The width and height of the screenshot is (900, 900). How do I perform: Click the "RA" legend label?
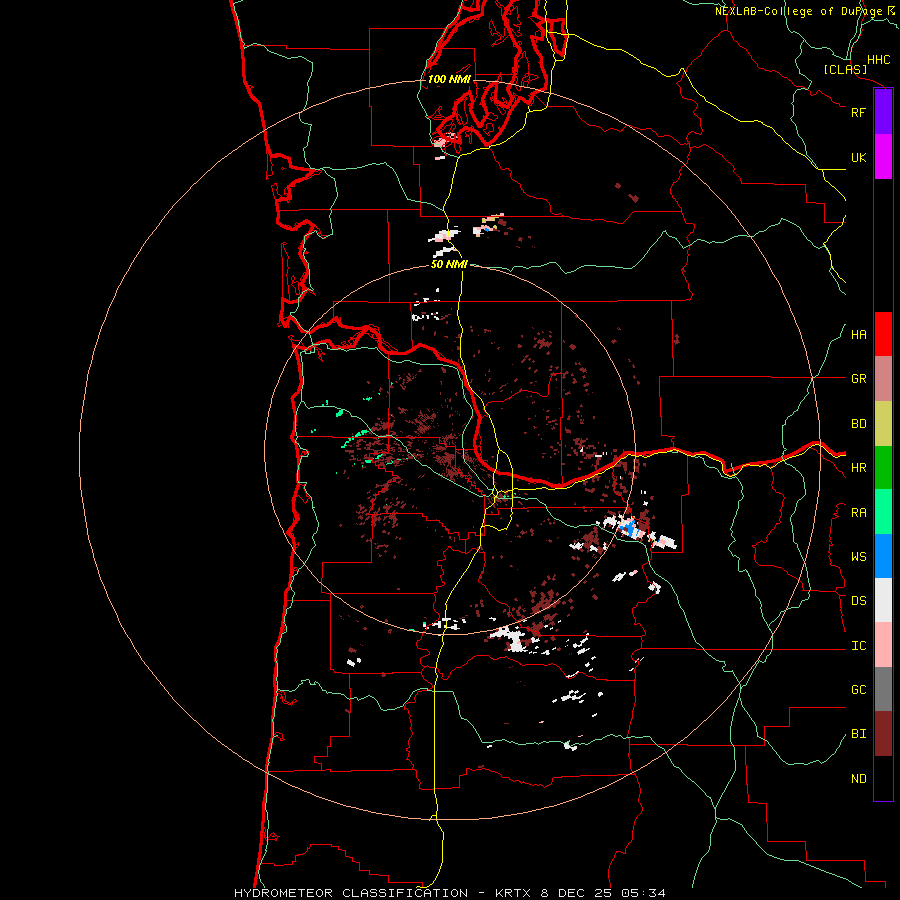click(858, 513)
